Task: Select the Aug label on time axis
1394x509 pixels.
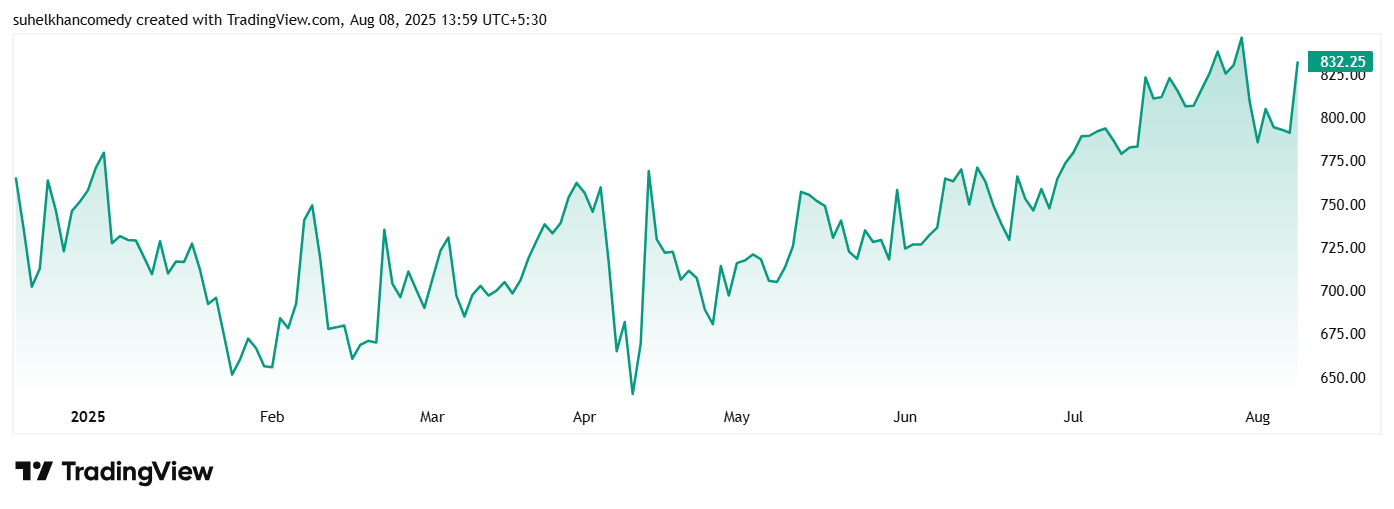Action: pyautogui.click(x=1257, y=417)
